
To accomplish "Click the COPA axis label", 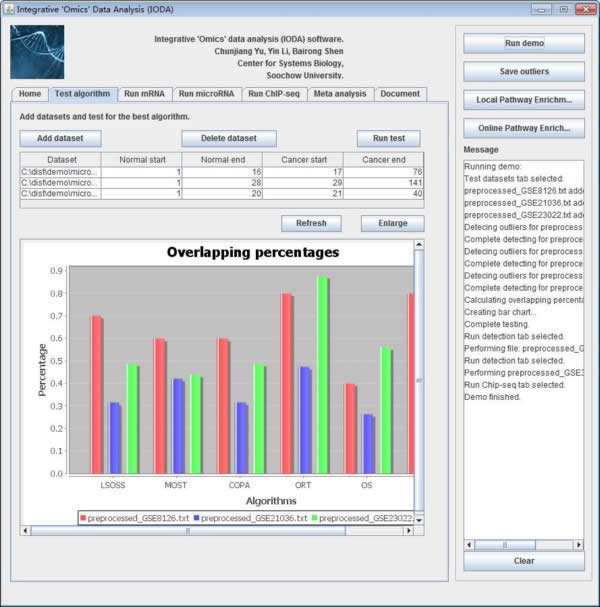I will (239, 485).
